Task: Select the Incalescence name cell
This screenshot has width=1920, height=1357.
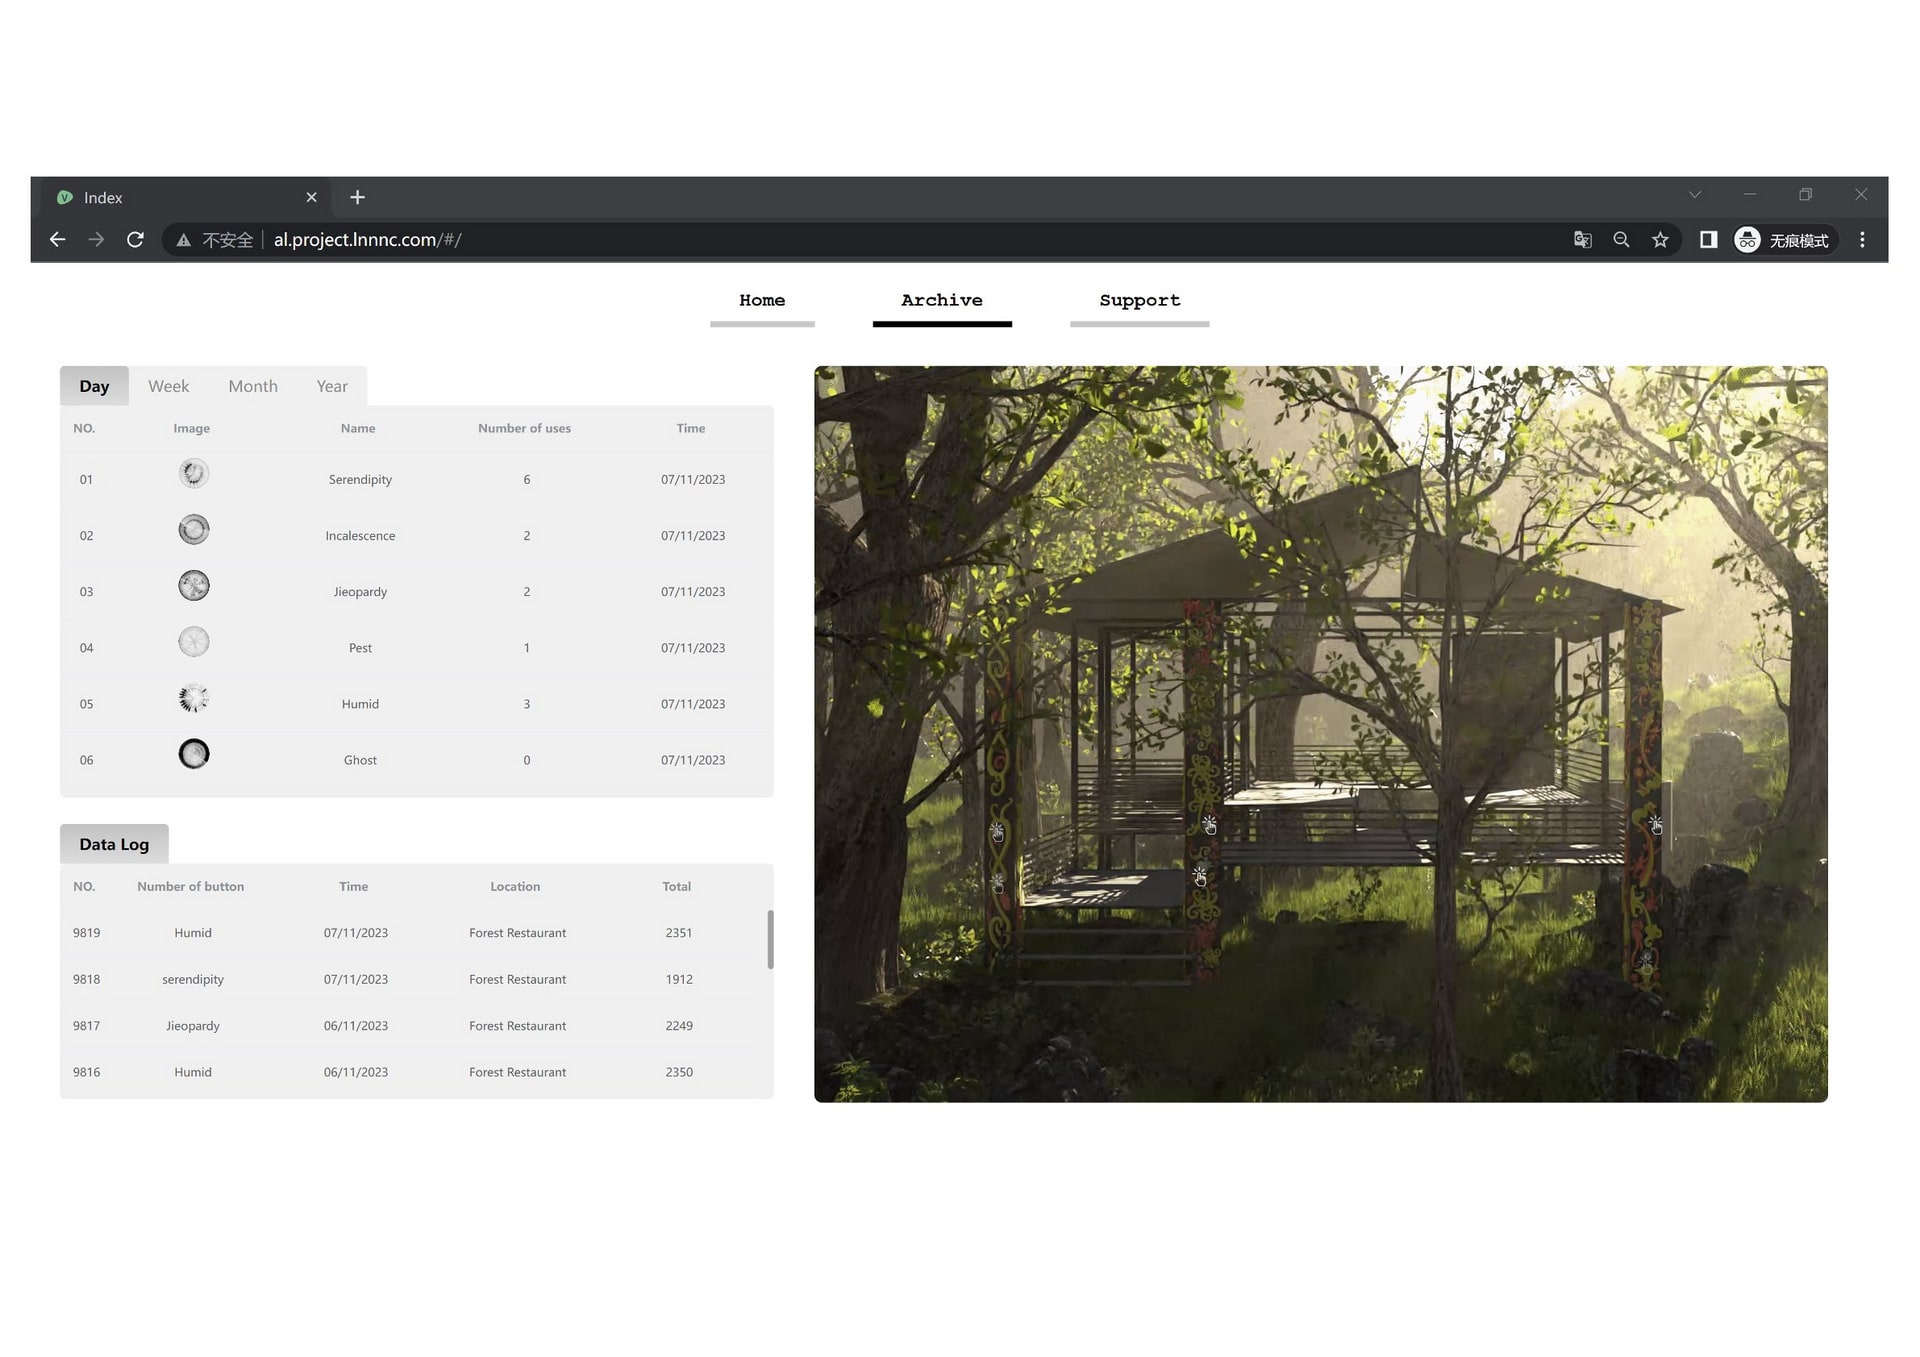Action: pyautogui.click(x=360, y=536)
